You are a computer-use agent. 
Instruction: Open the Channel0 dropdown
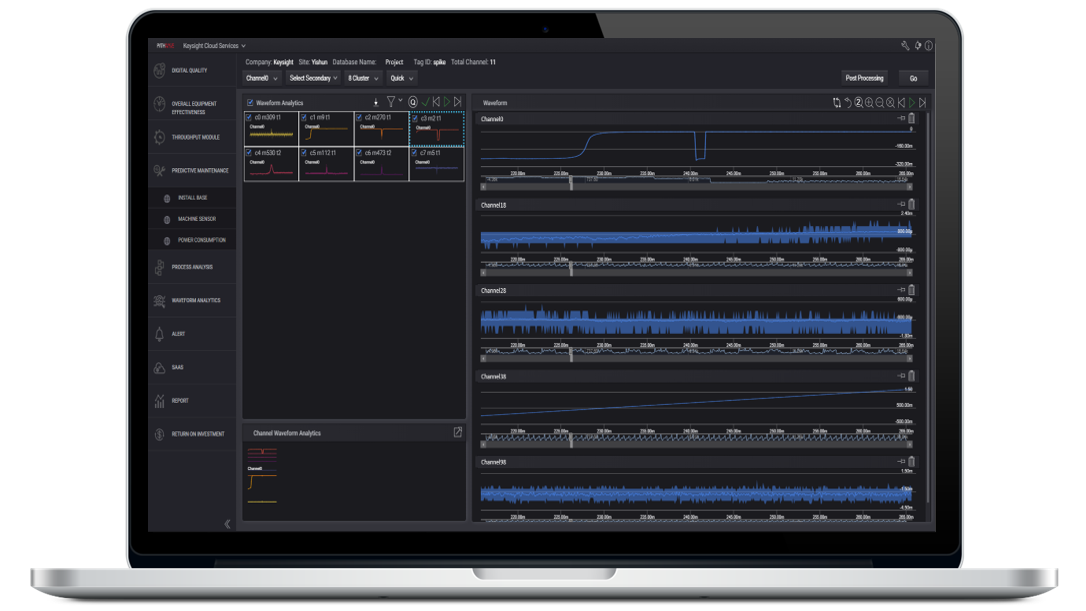click(262, 78)
